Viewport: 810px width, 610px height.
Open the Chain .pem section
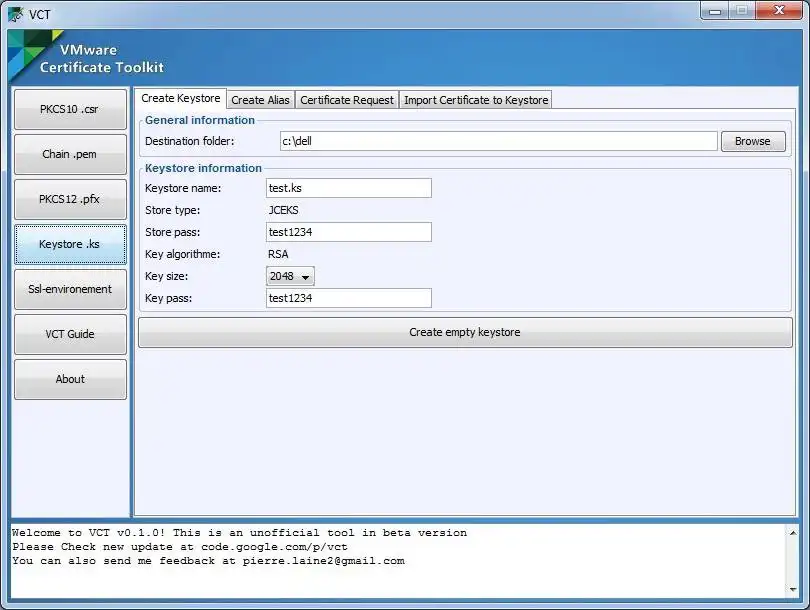(70, 154)
